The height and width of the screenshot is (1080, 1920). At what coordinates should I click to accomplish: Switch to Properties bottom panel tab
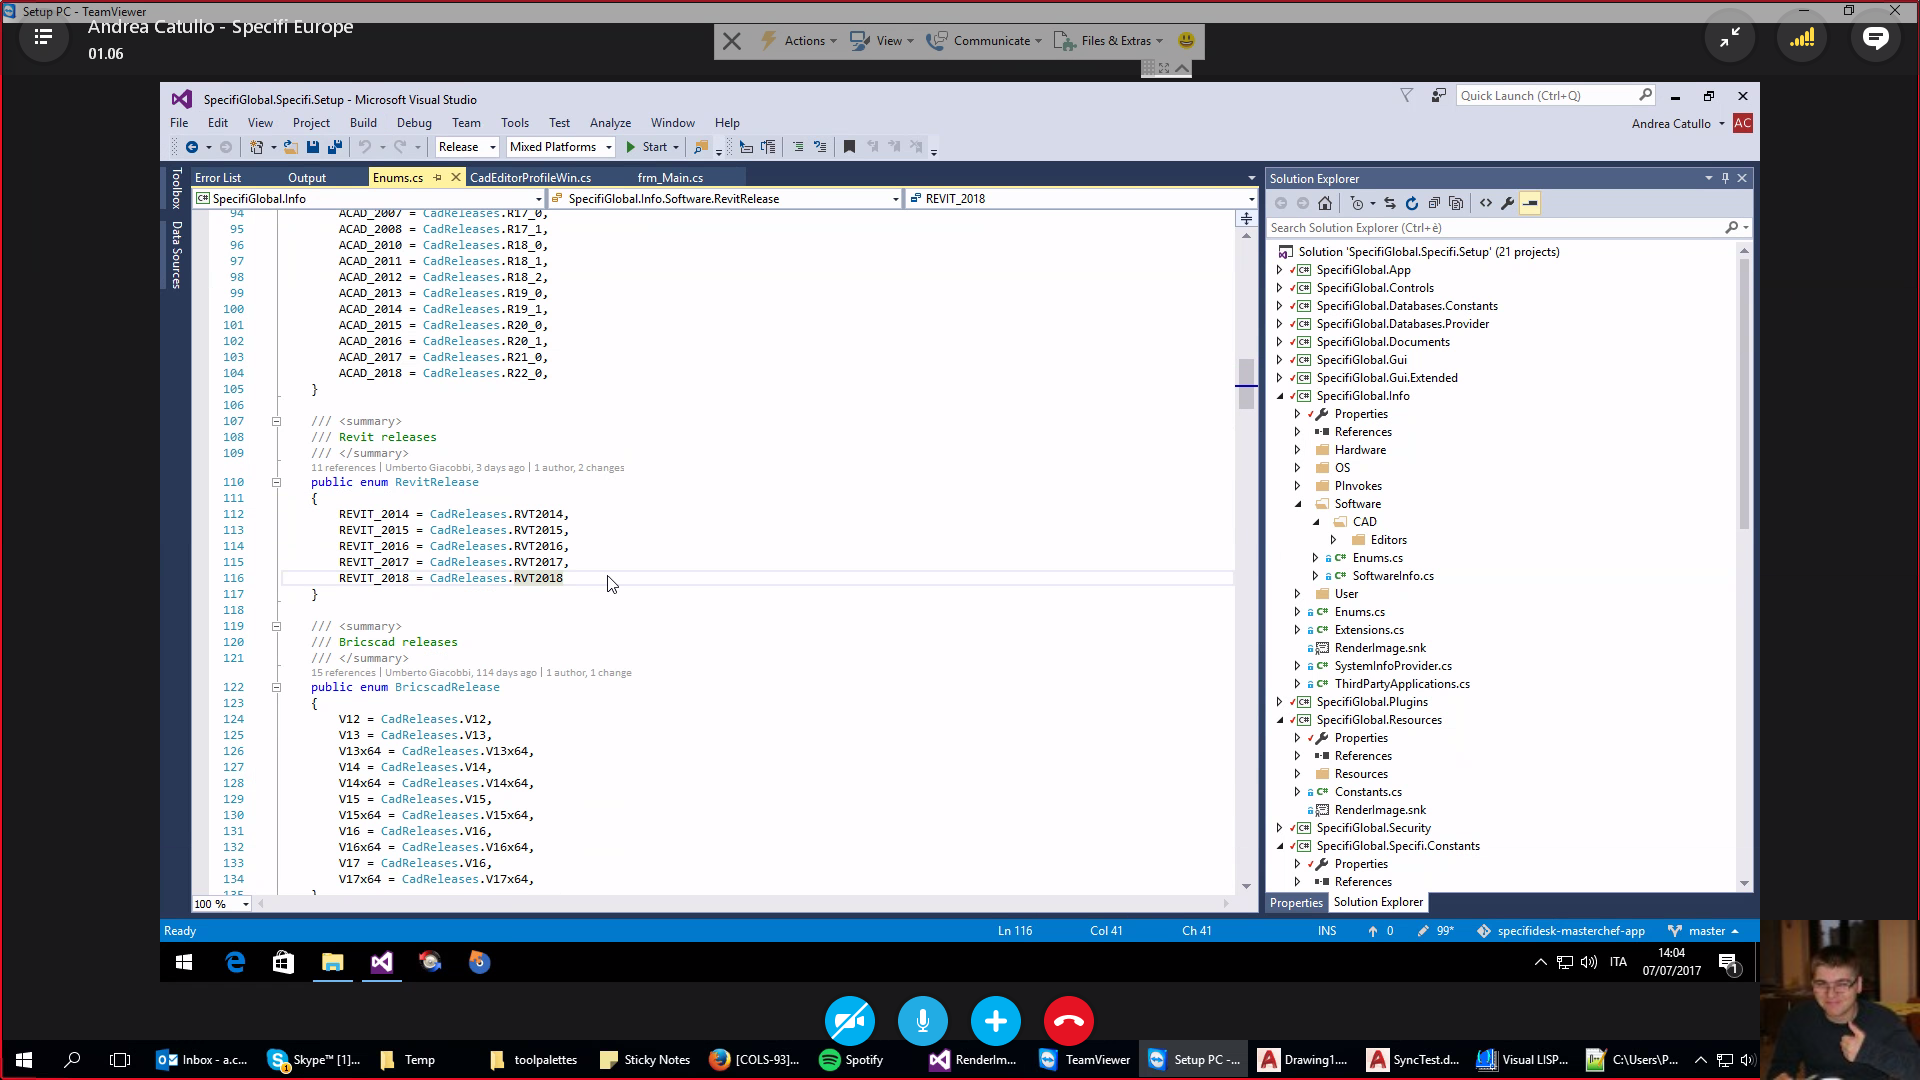(1296, 902)
